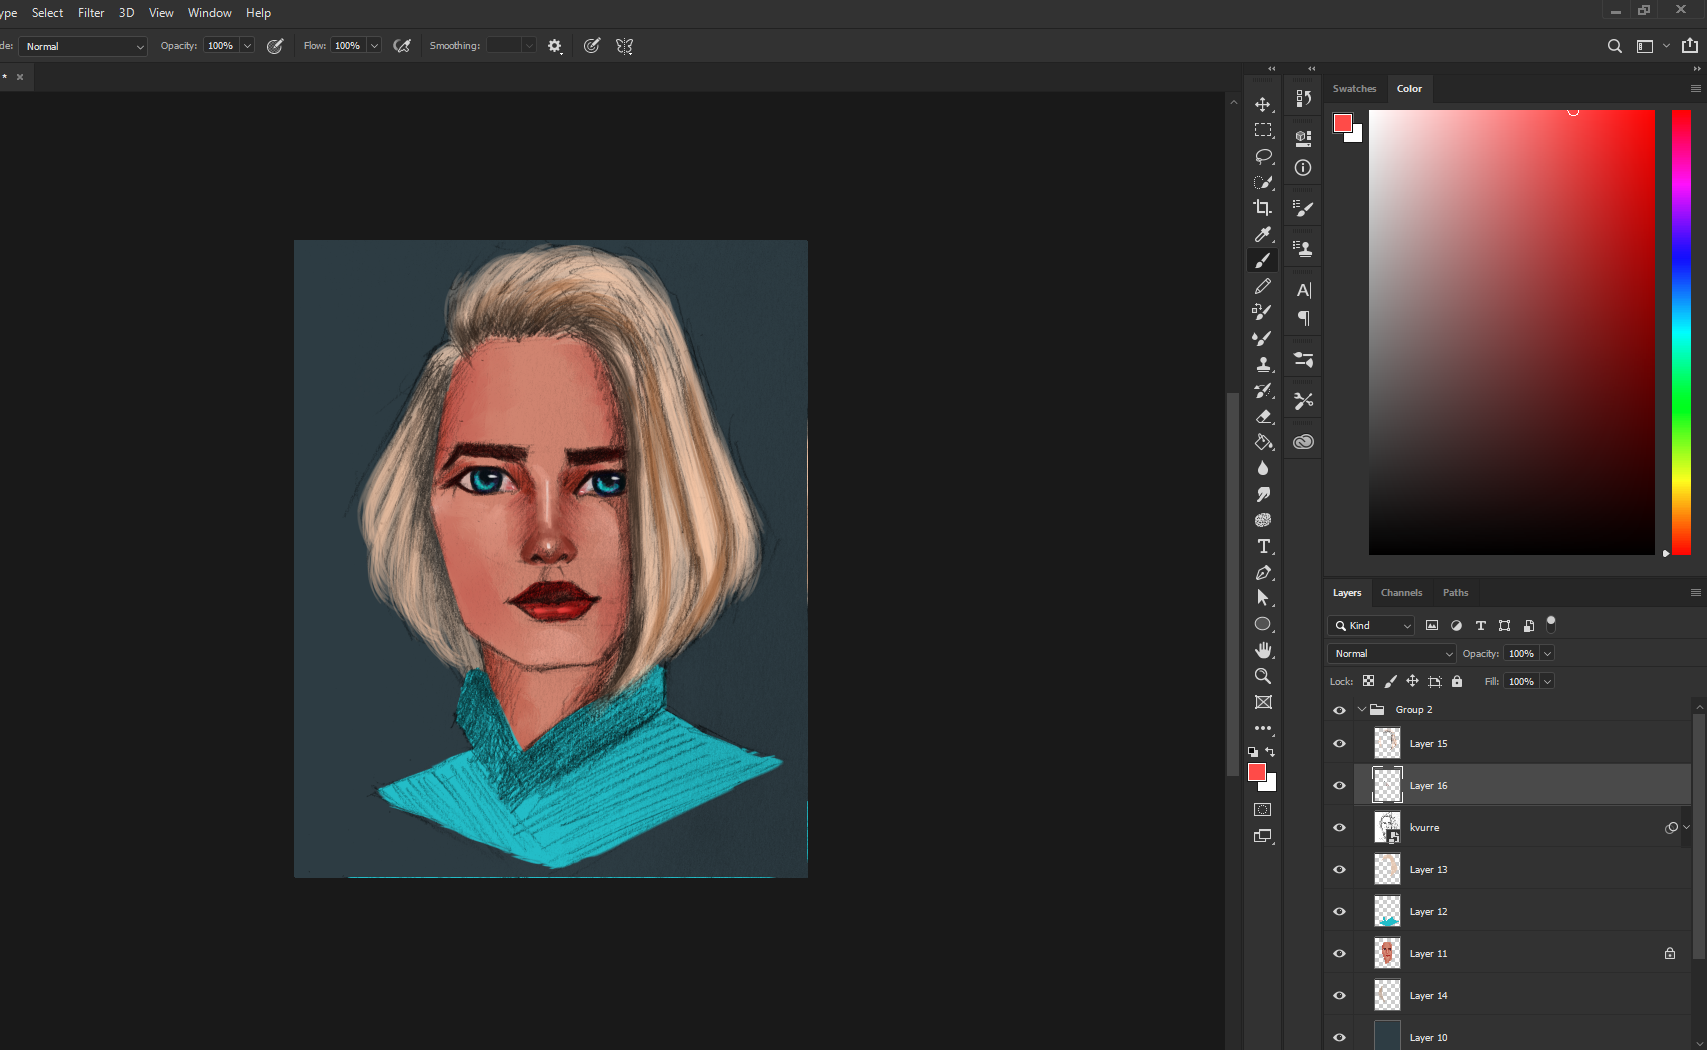Screen dimensions: 1707x1050
Task: Select the Pencil tool
Action: 1263,286
